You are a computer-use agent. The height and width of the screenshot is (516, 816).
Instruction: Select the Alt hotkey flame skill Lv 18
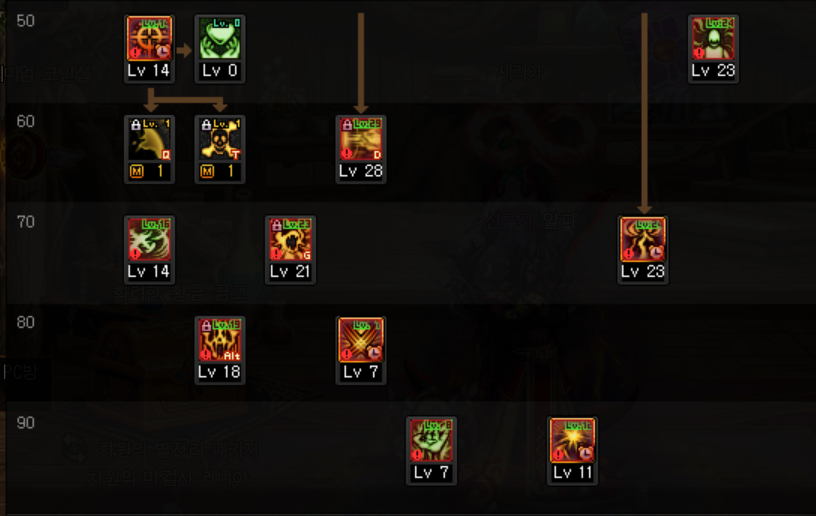point(220,340)
